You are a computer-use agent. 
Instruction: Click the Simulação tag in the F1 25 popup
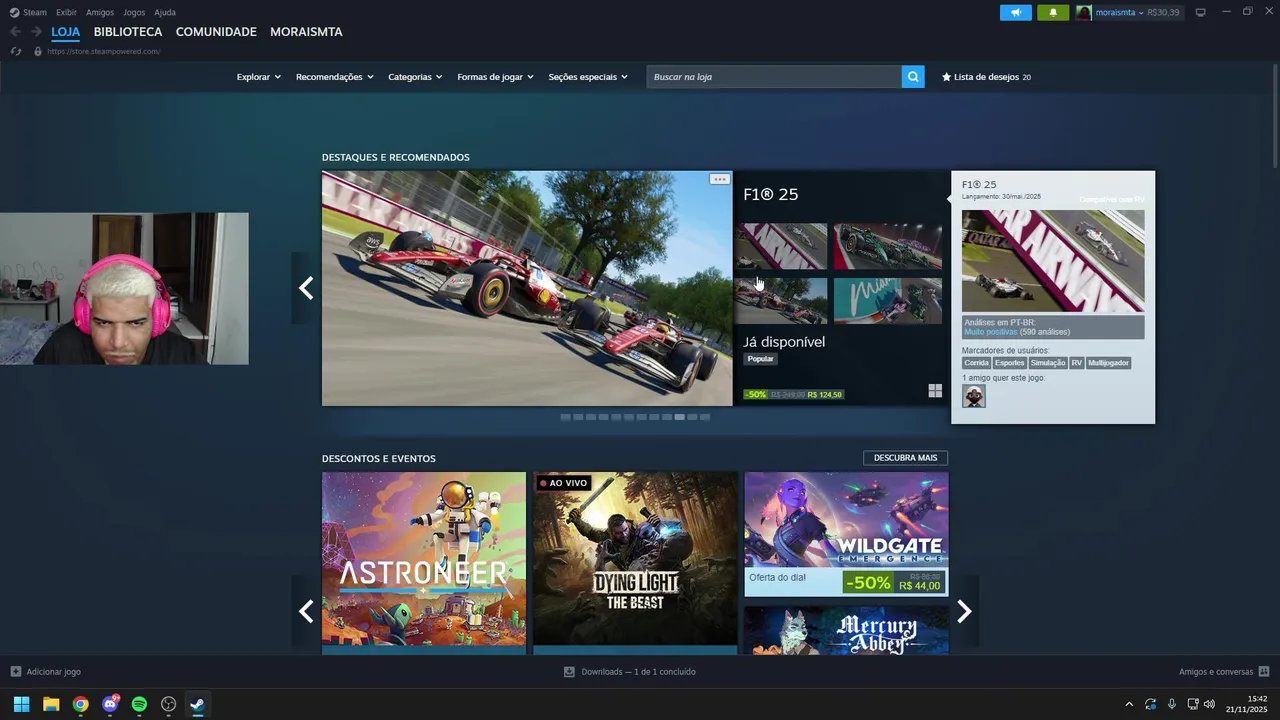coord(1048,363)
